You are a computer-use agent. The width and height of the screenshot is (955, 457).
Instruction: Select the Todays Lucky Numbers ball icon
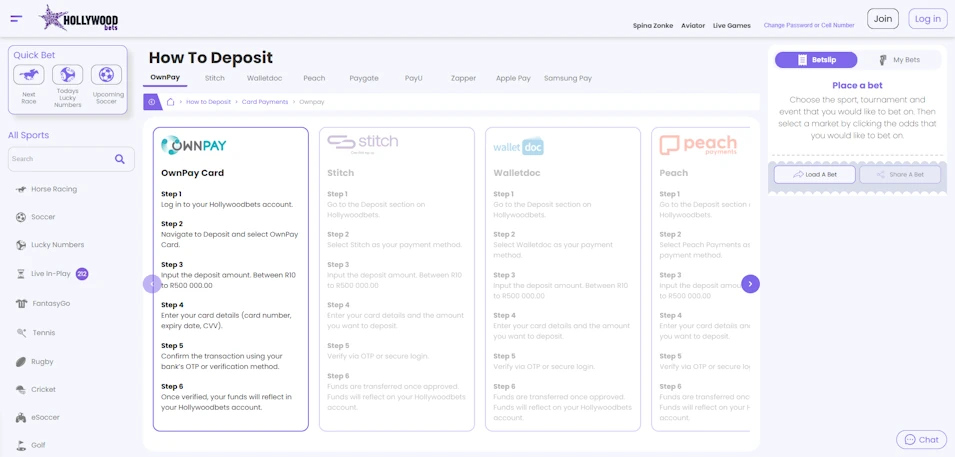tap(68, 74)
